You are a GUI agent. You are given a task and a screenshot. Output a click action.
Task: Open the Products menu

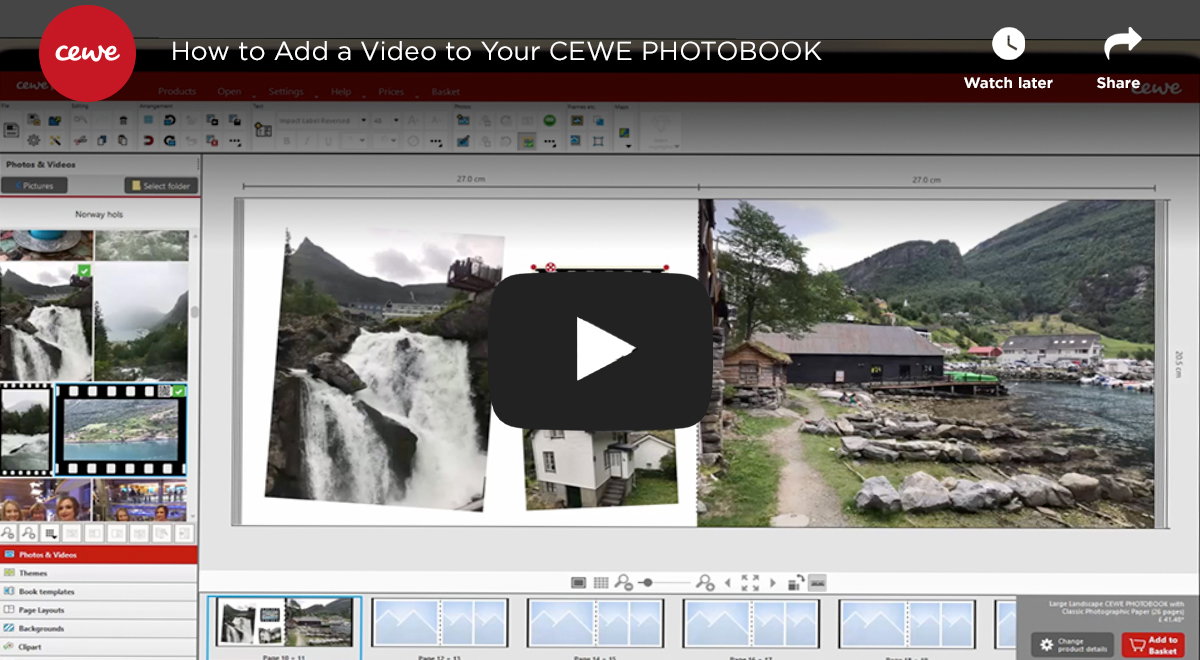[177, 91]
